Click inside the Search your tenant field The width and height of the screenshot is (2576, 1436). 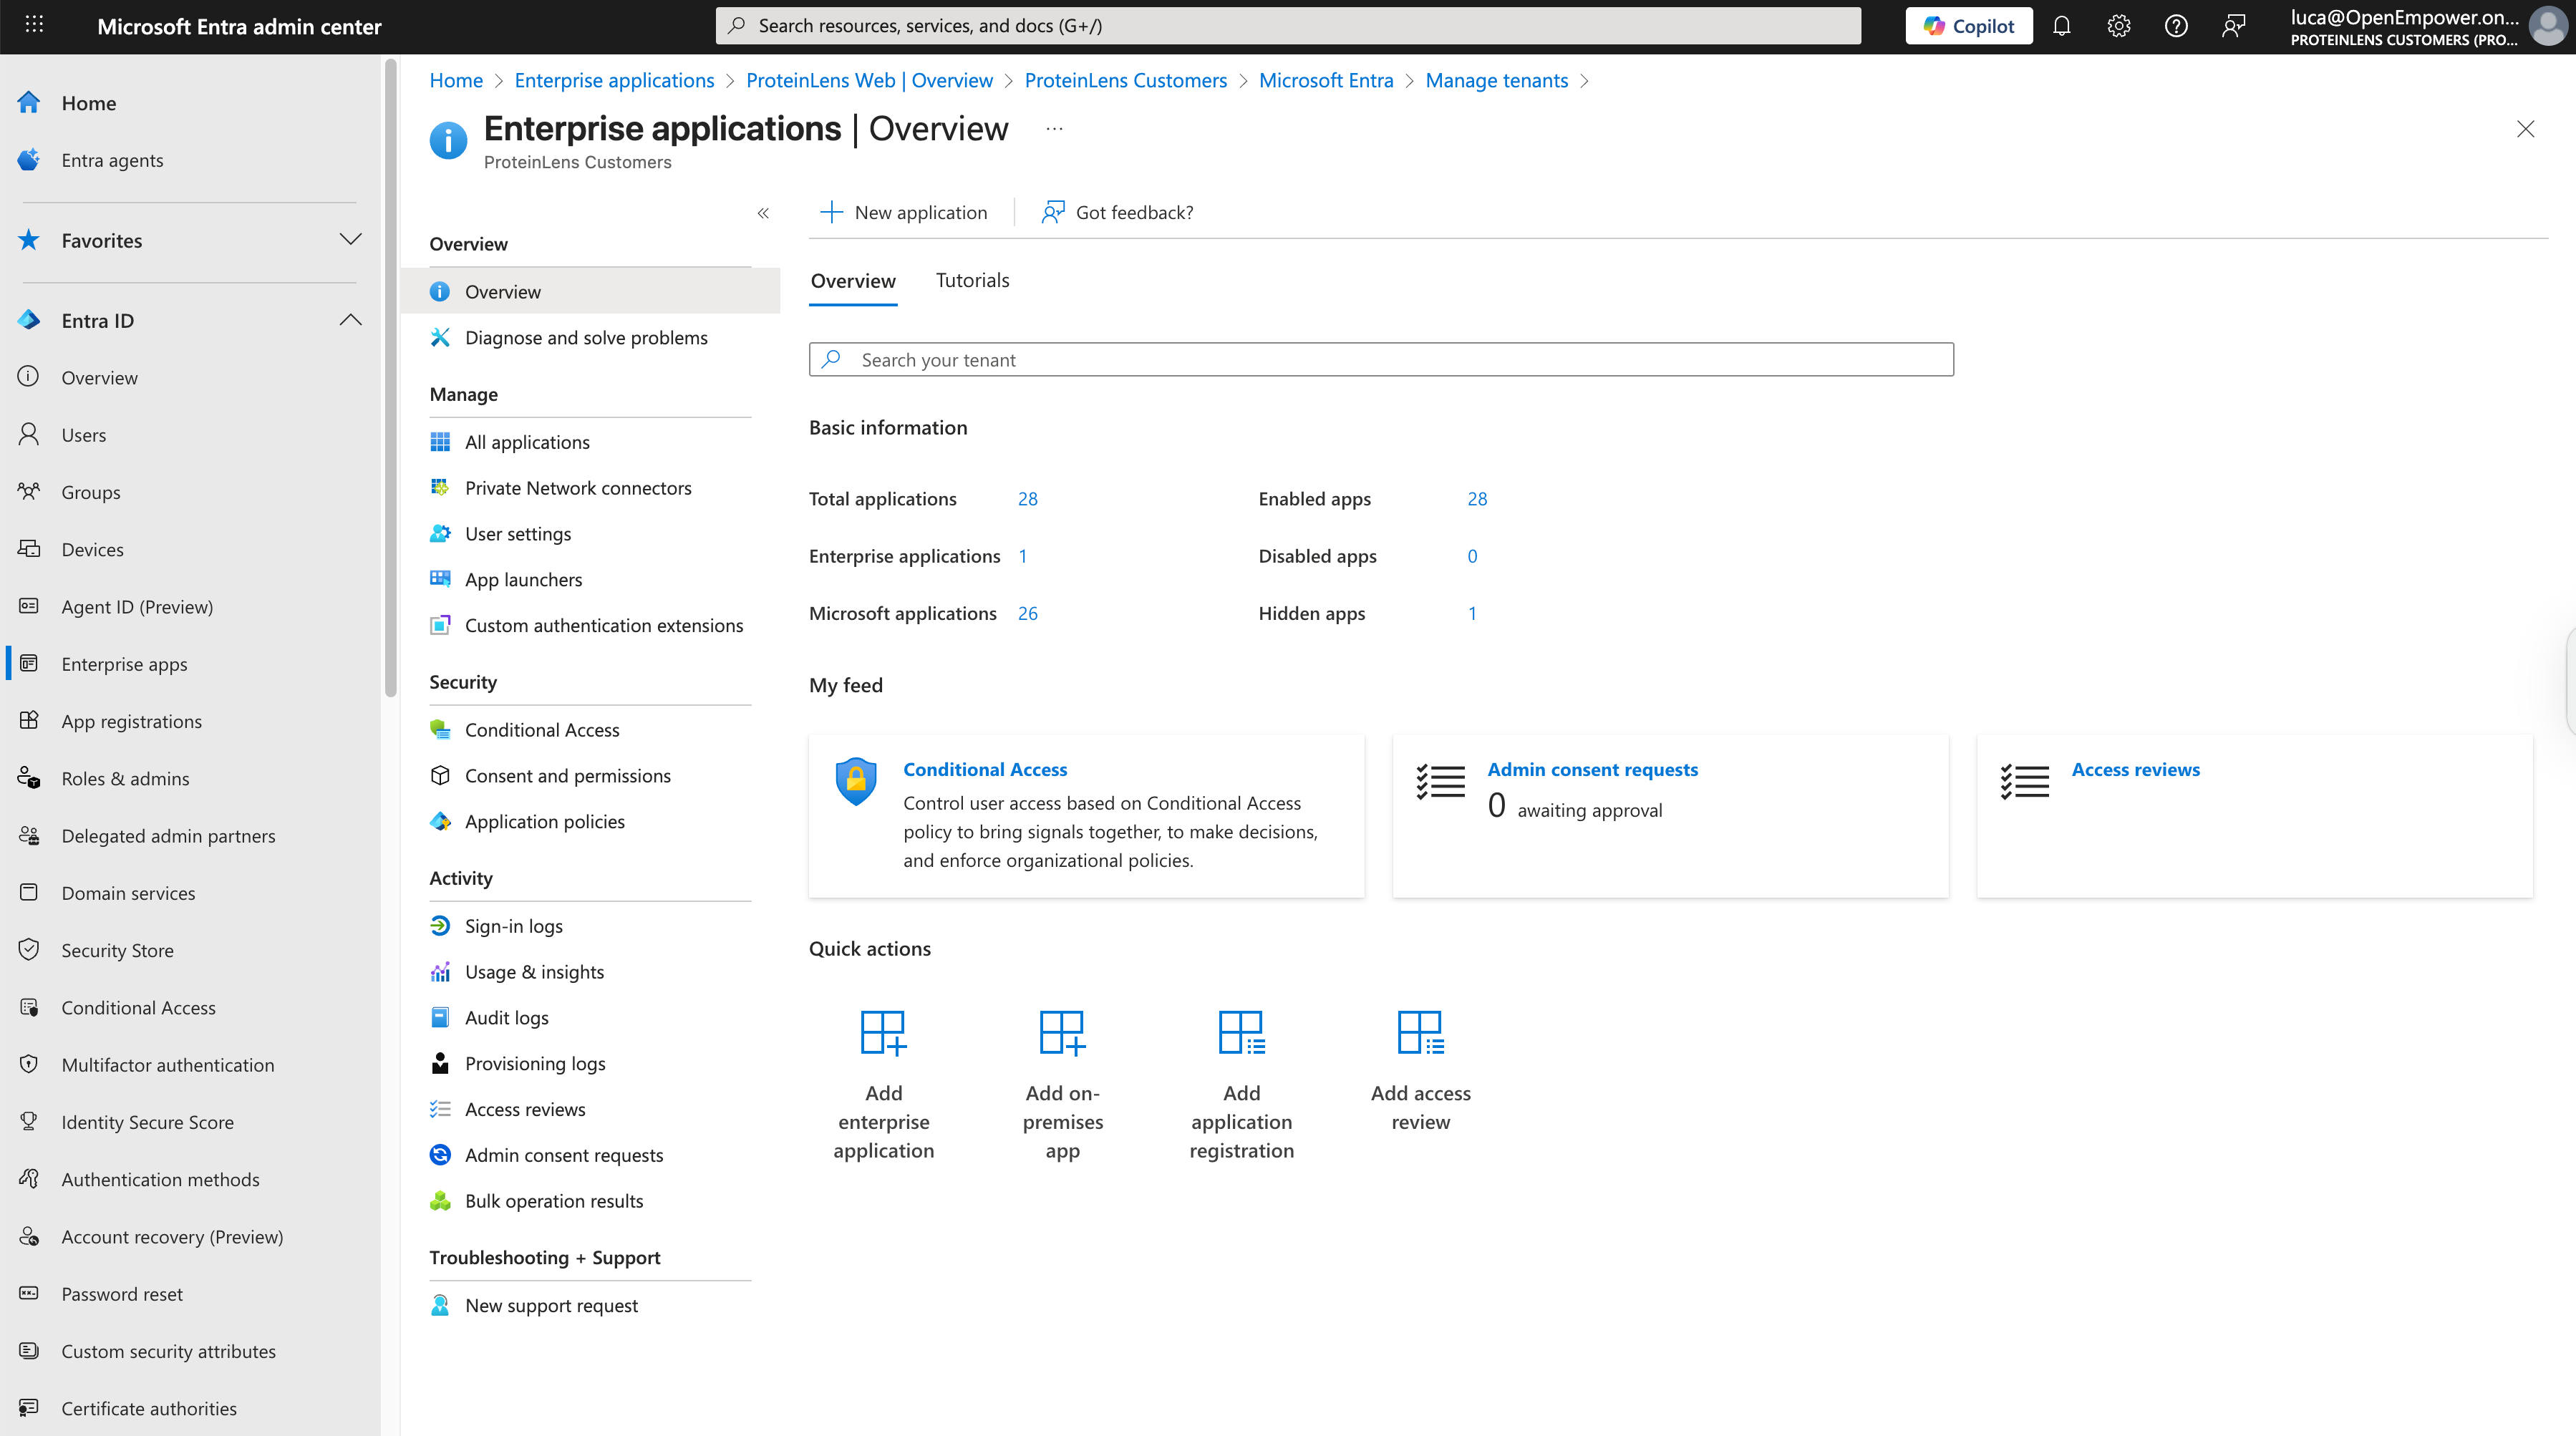(1380, 359)
